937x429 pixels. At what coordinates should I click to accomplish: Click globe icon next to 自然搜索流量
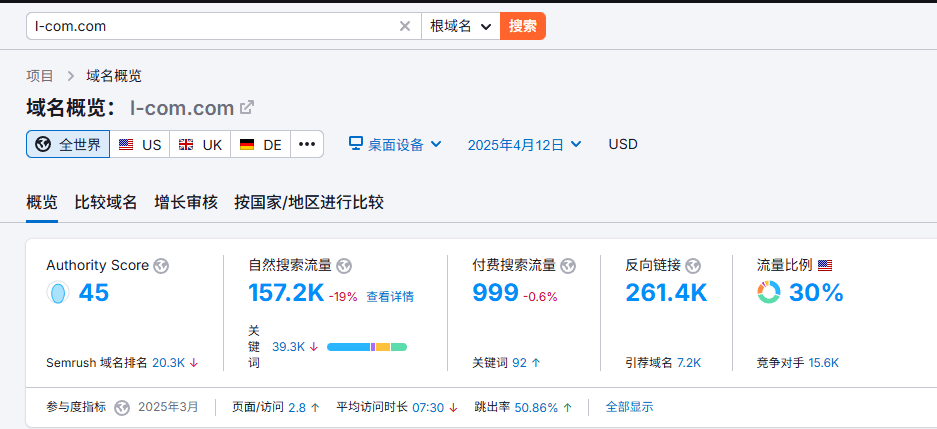(x=344, y=266)
